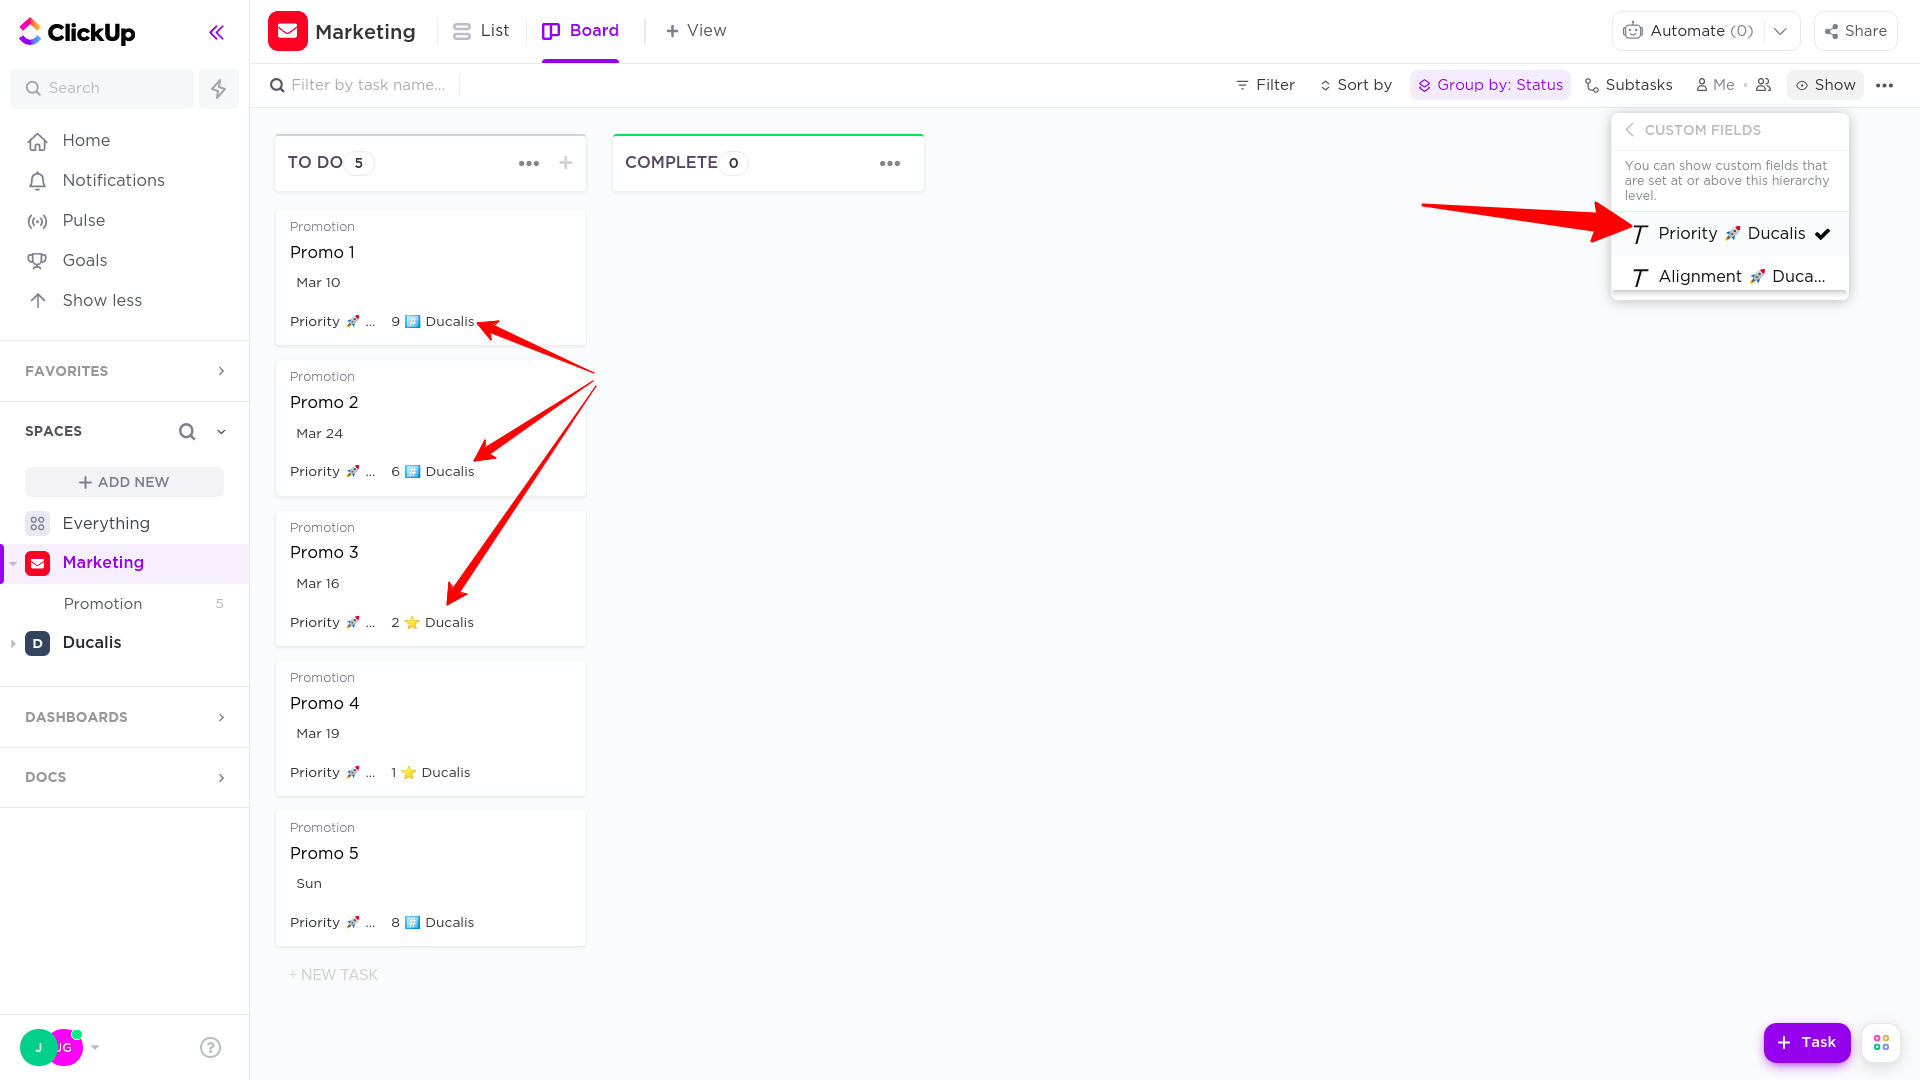The width and height of the screenshot is (1920, 1080).
Task: Expand Dashboards section
Action: coord(221,717)
